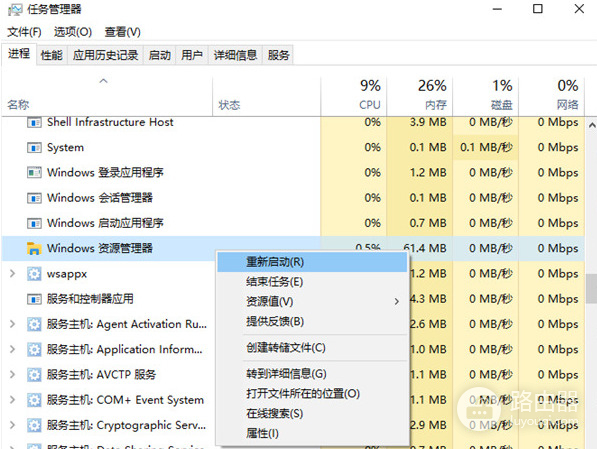Image resolution: width=597 pixels, height=449 pixels.
Task: Select Windows 资源管理器 process name
Action: pyautogui.click(x=100, y=248)
